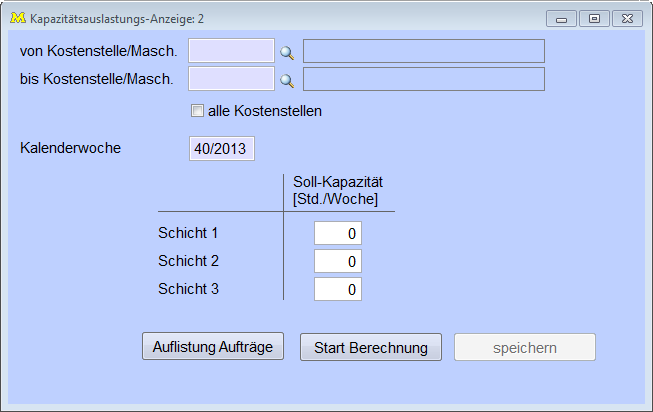Click the bis Kostenstelle description box
The image size is (653, 412).
click(424, 79)
